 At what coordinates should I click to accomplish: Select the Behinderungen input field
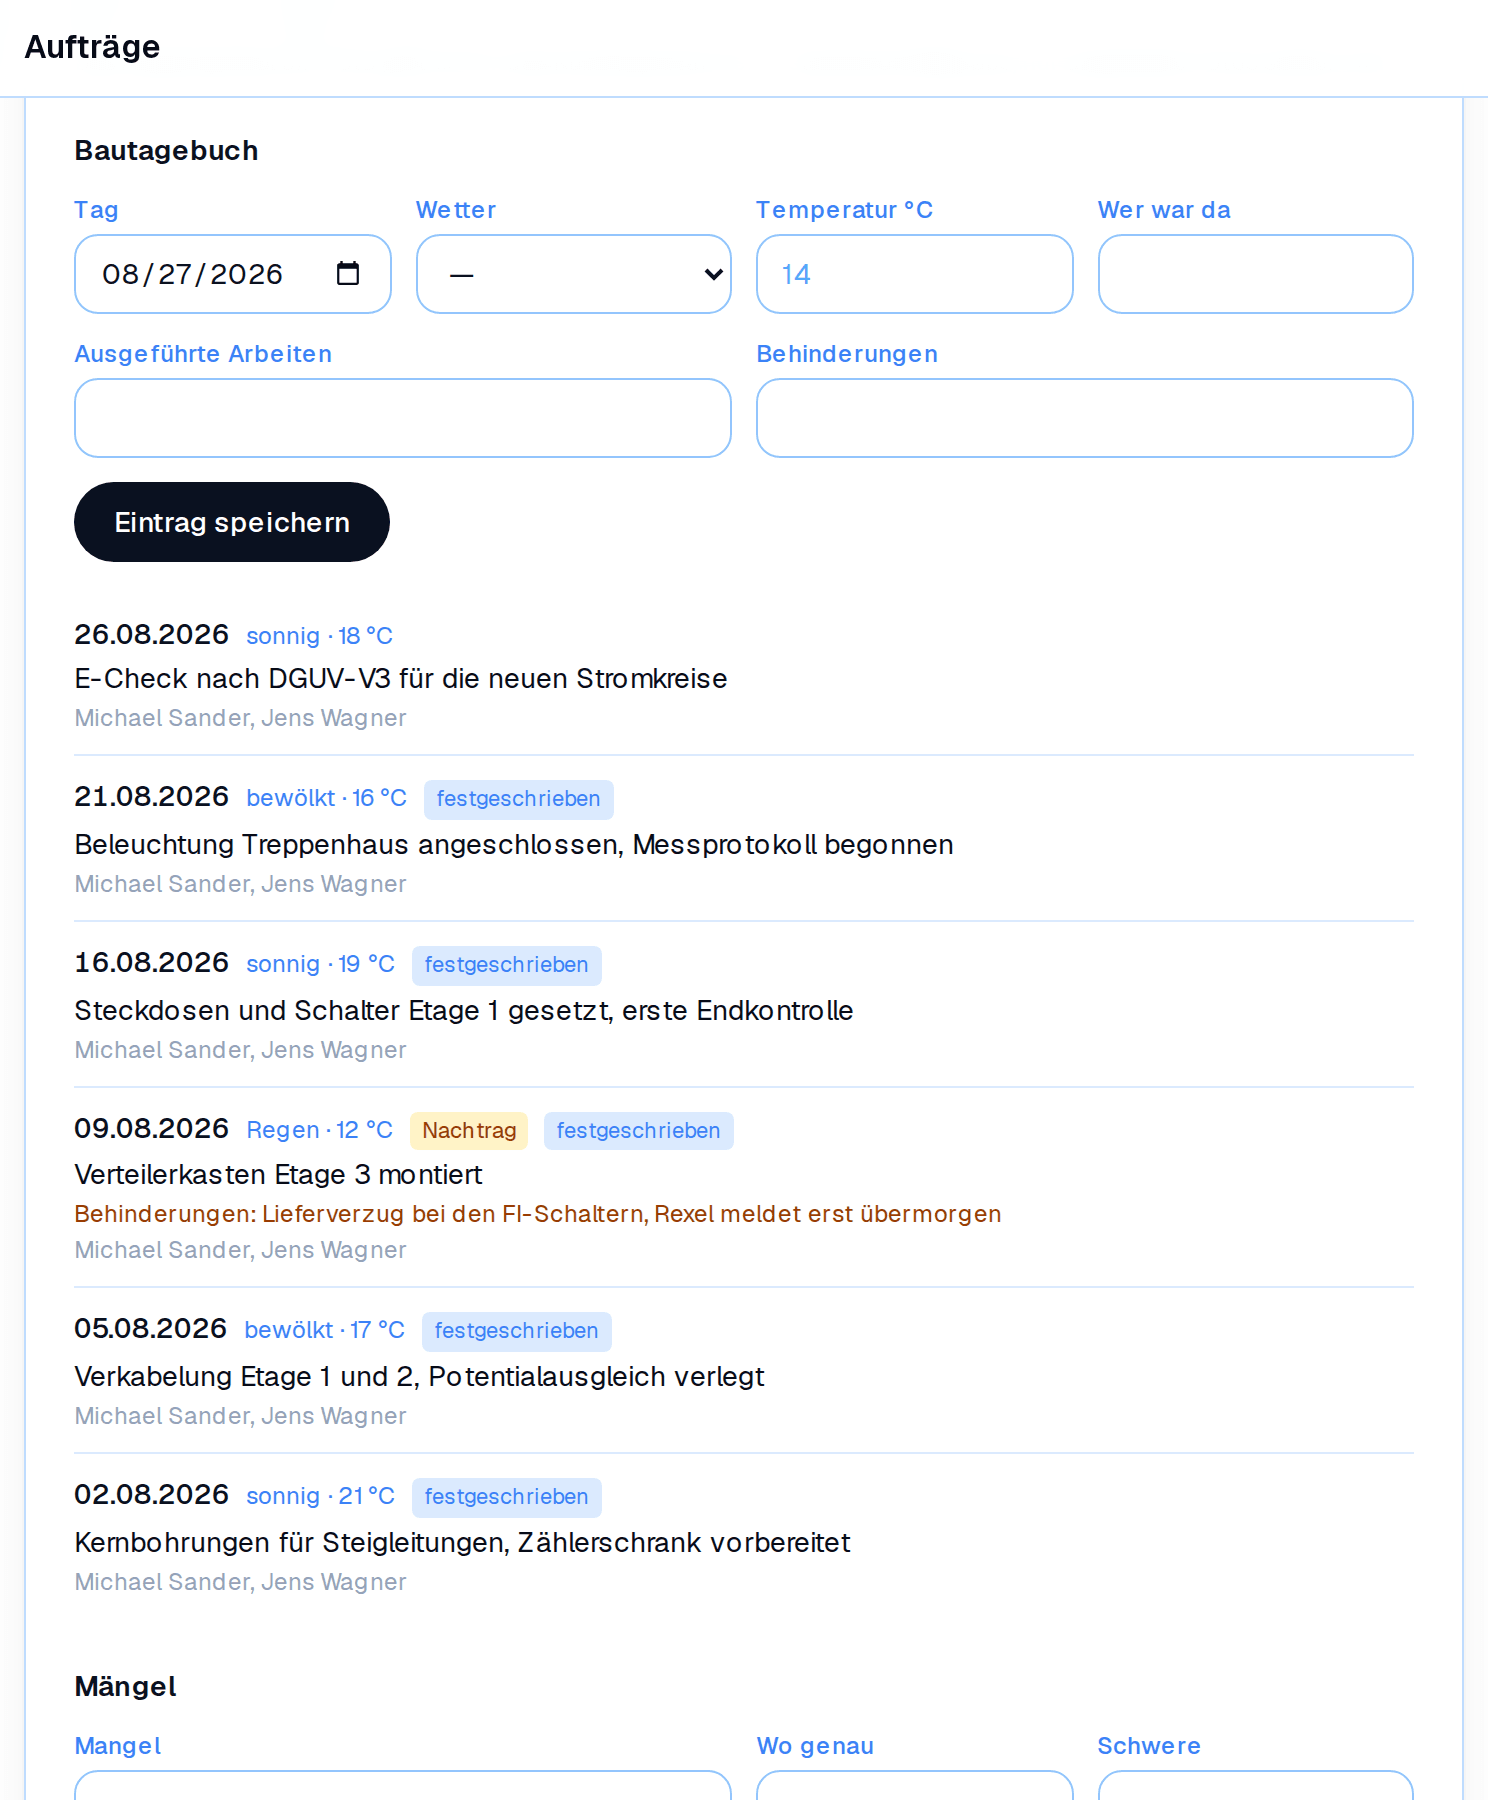coord(1085,418)
